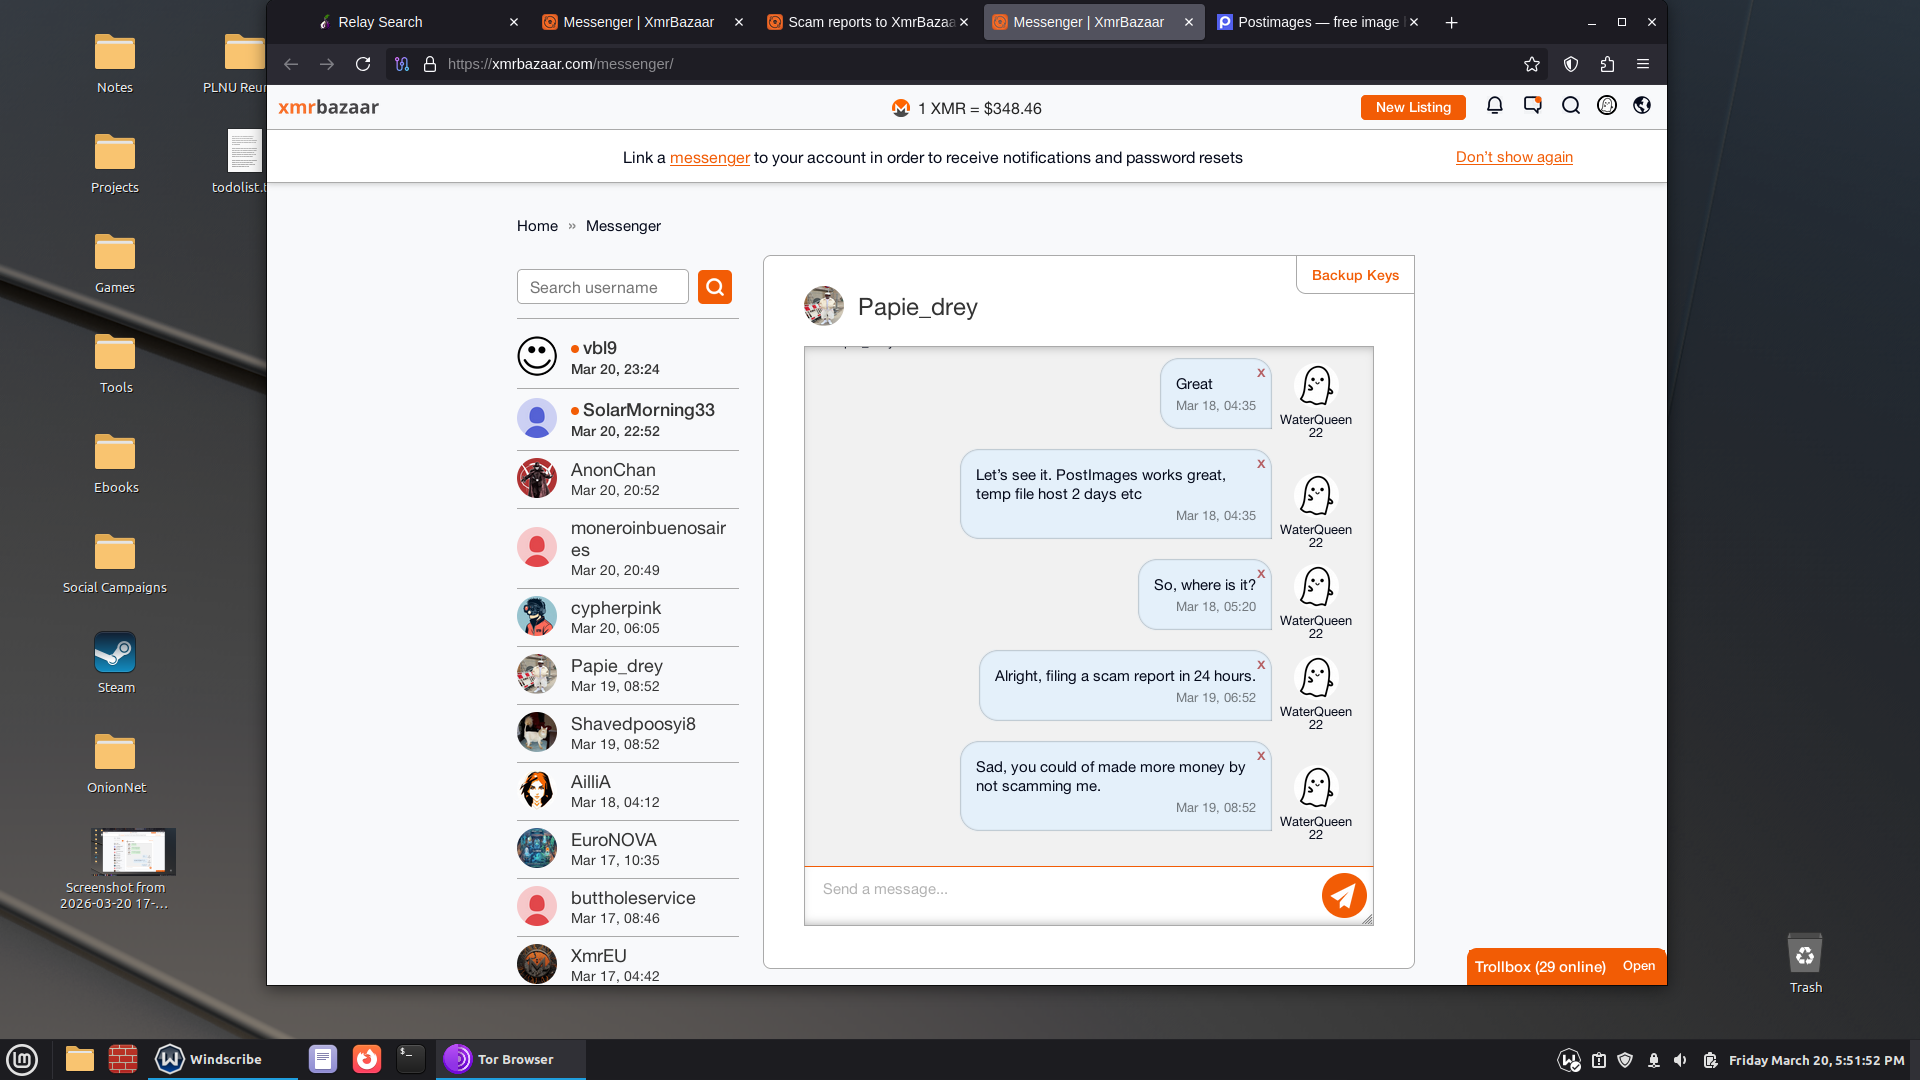
Task: Delete the "So, where is it?" message
Action: (1261, 574)
